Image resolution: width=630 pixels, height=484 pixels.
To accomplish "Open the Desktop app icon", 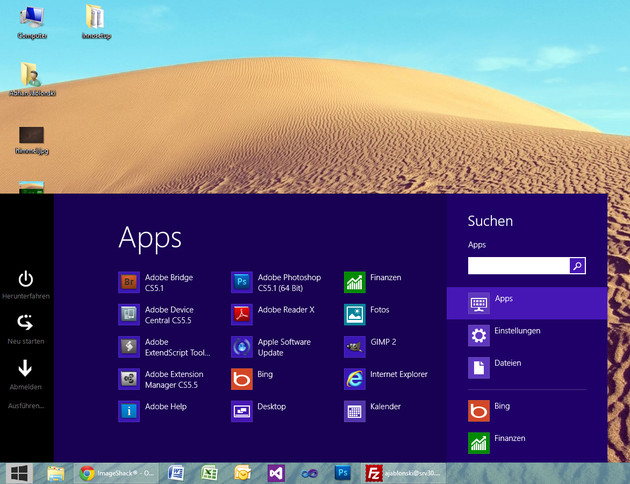I will [242, 411].
